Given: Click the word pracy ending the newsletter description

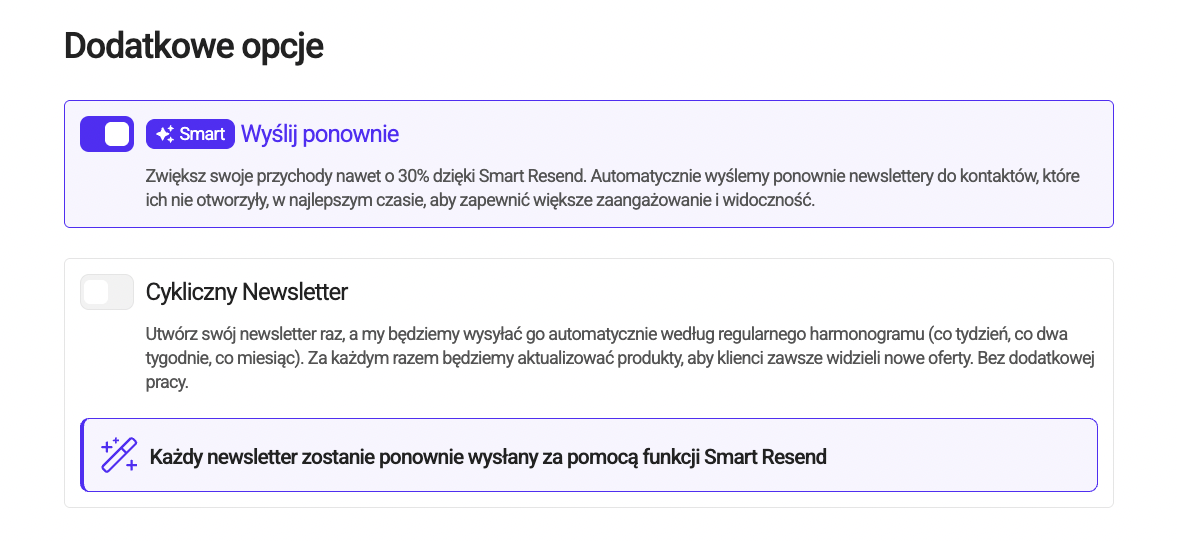Looking at the screenshot, I should pyautogui.click(x=167, y=383).
